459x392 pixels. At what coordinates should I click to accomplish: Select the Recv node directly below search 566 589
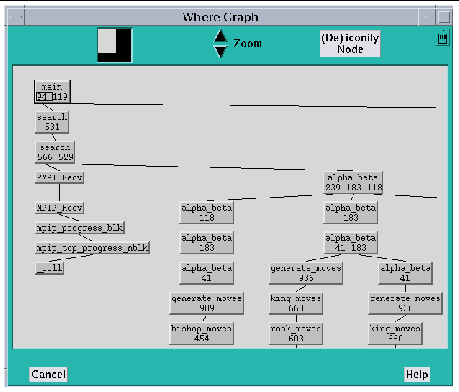point(59,177)
